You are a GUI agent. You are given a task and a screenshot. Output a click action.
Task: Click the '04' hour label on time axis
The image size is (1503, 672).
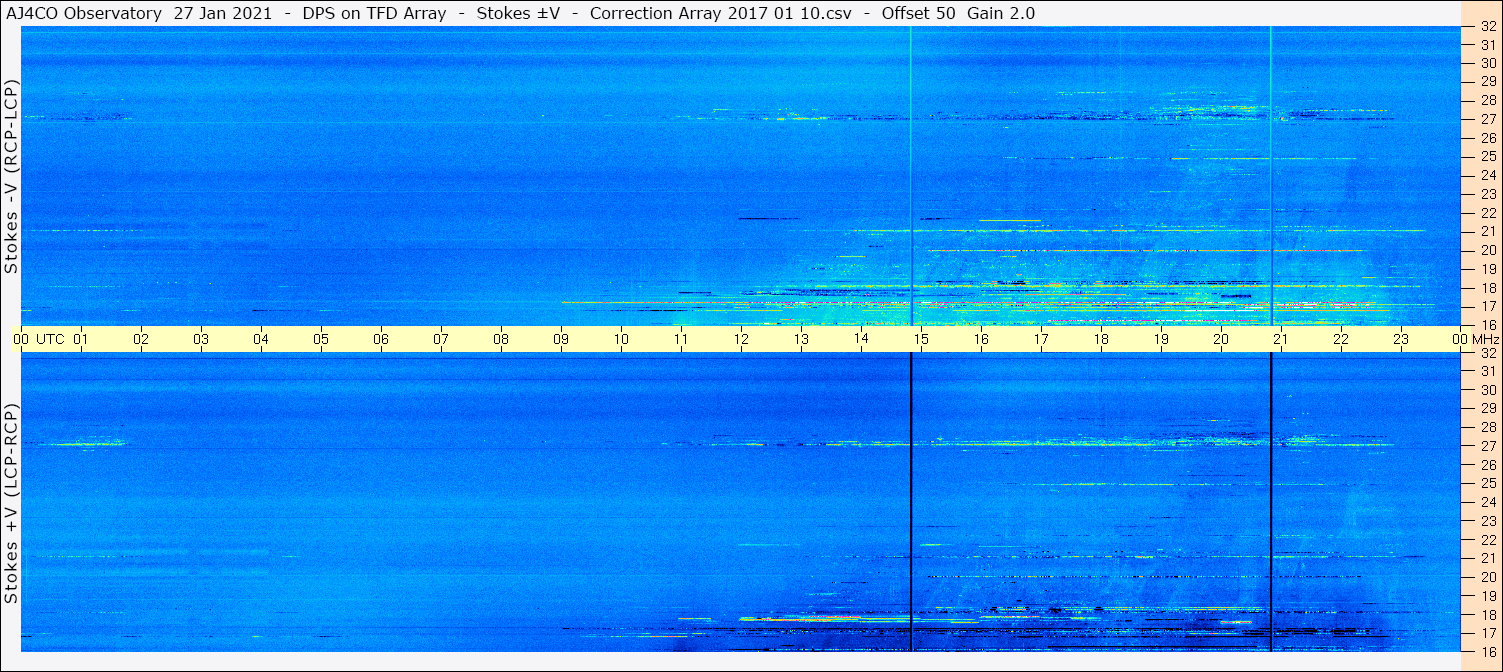pos(261,339)
